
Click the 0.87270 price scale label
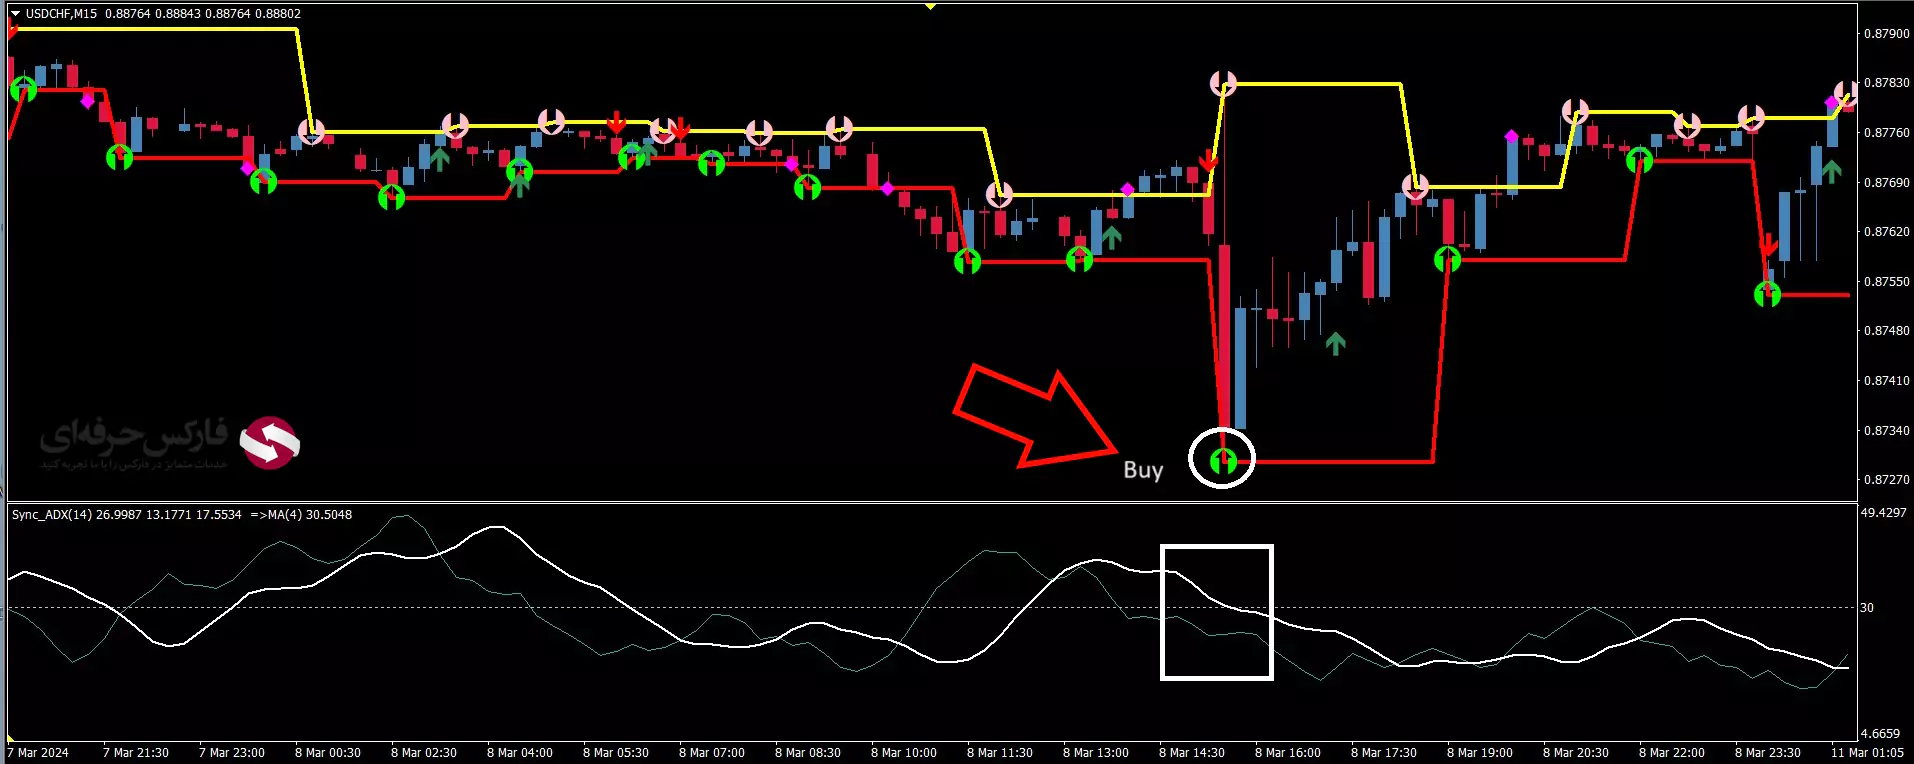click(x=1887, y=479)
